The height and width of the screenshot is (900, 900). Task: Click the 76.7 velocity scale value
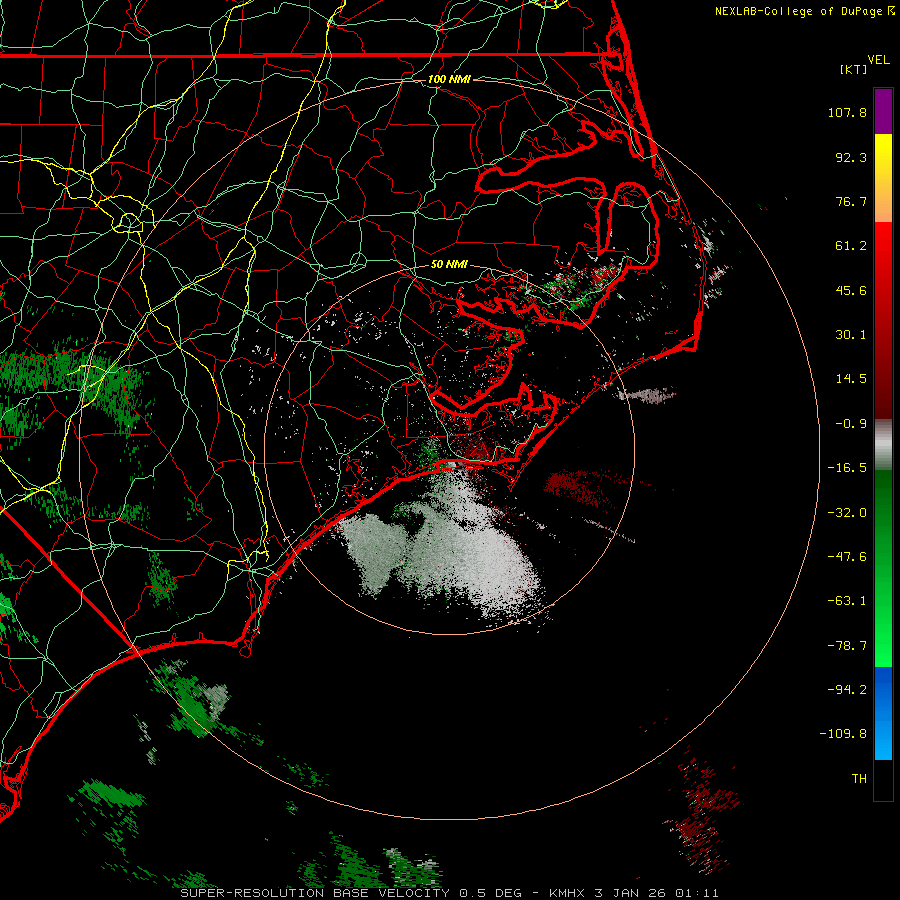point(851,201)
